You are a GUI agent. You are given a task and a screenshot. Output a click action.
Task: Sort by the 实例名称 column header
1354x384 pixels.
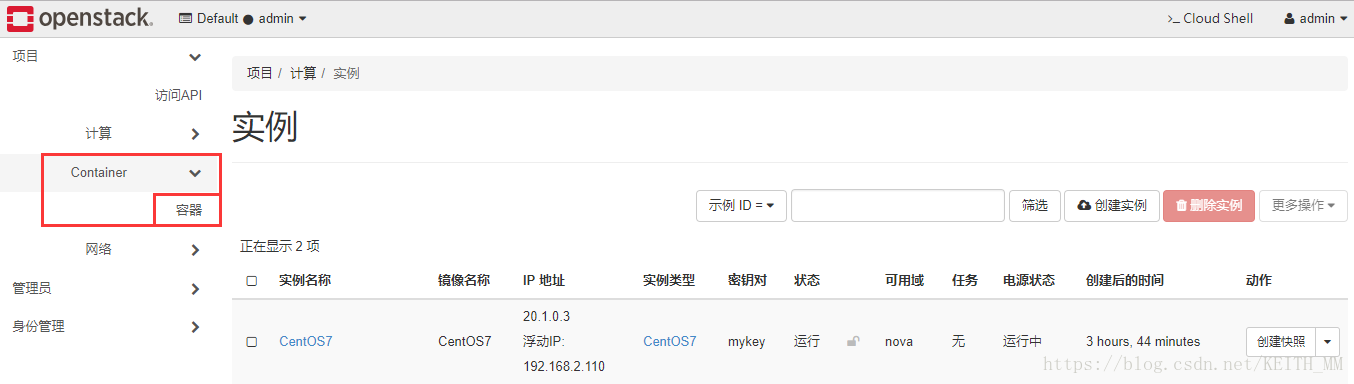click(x=305, y=281)
